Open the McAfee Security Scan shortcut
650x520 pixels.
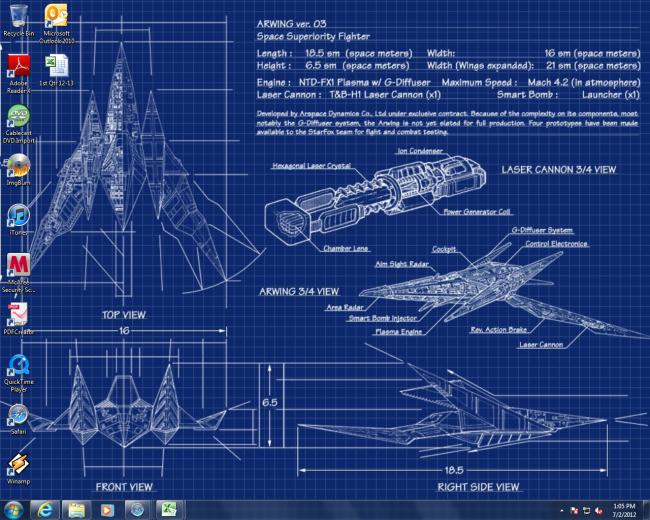[19, 273]
